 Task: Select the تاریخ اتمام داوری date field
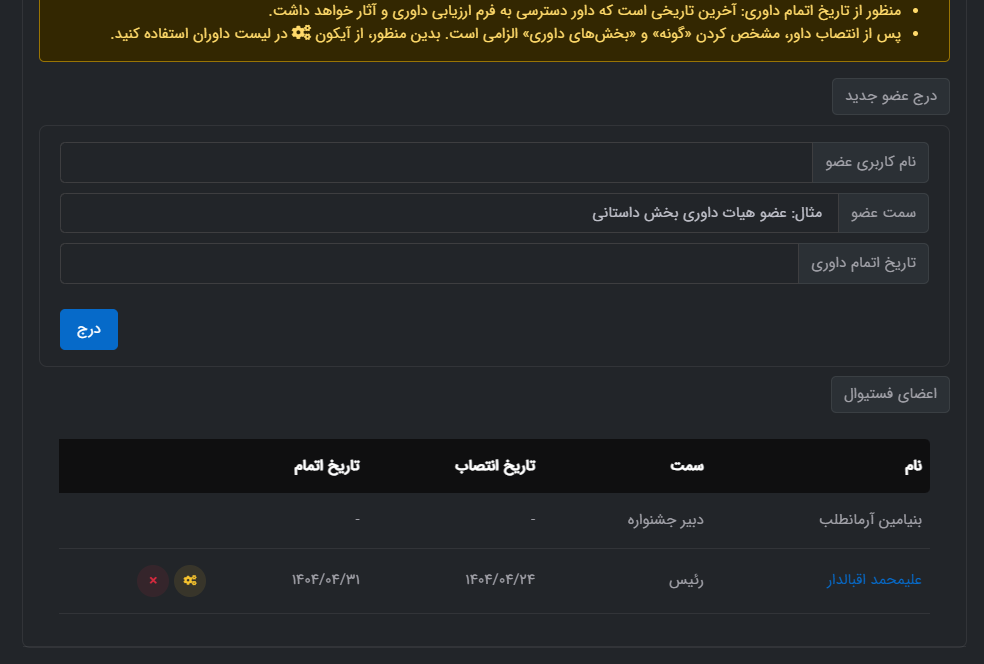coord(429,264)
